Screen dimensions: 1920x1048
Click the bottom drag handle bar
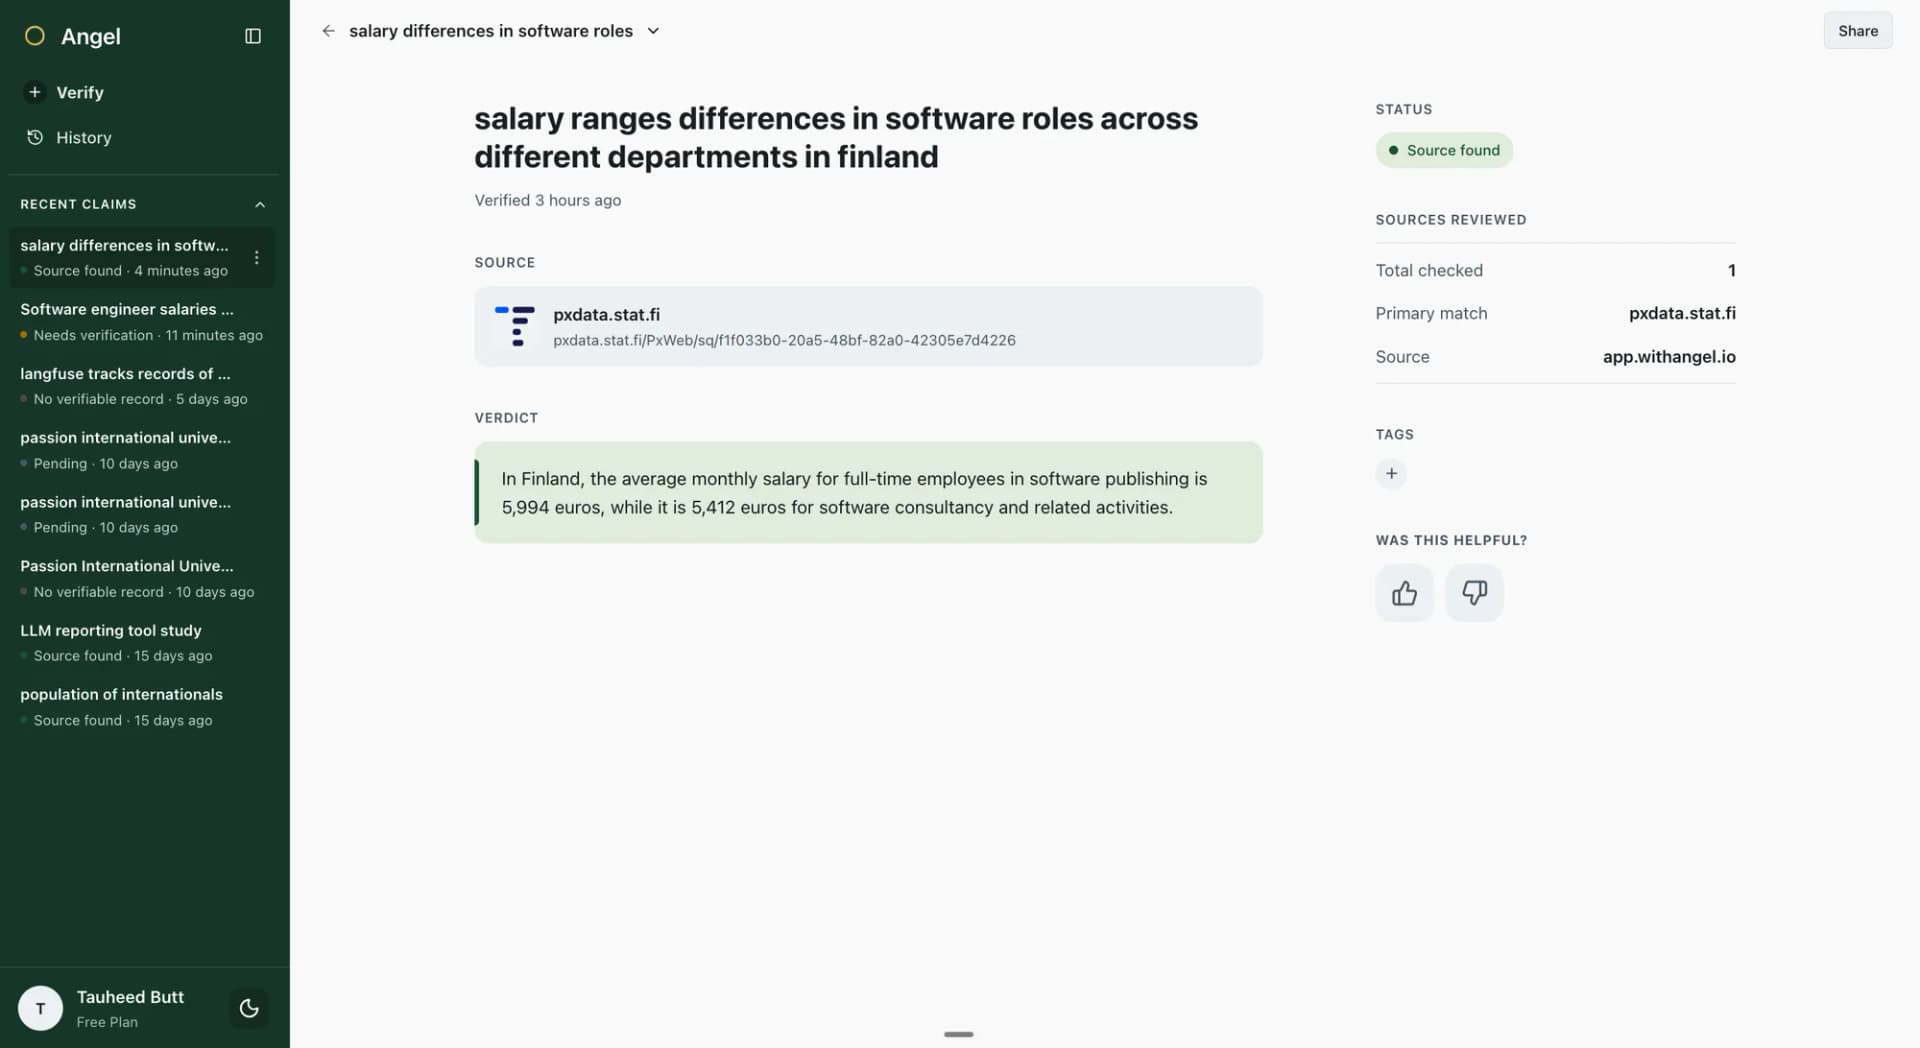click(x=958, y=1034)
